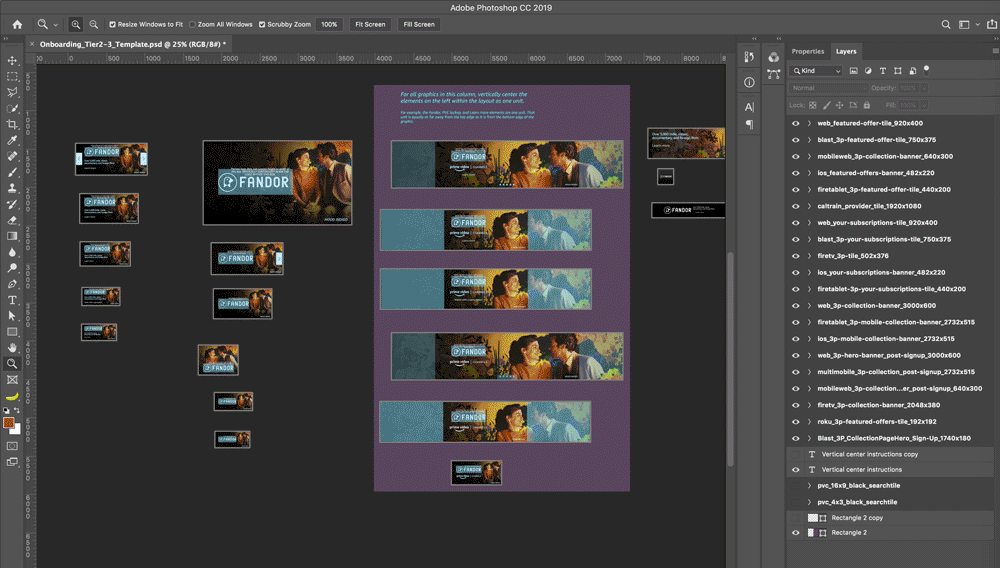
Task: Click the Zoom Out button in options bar
Action: point(94,24)
